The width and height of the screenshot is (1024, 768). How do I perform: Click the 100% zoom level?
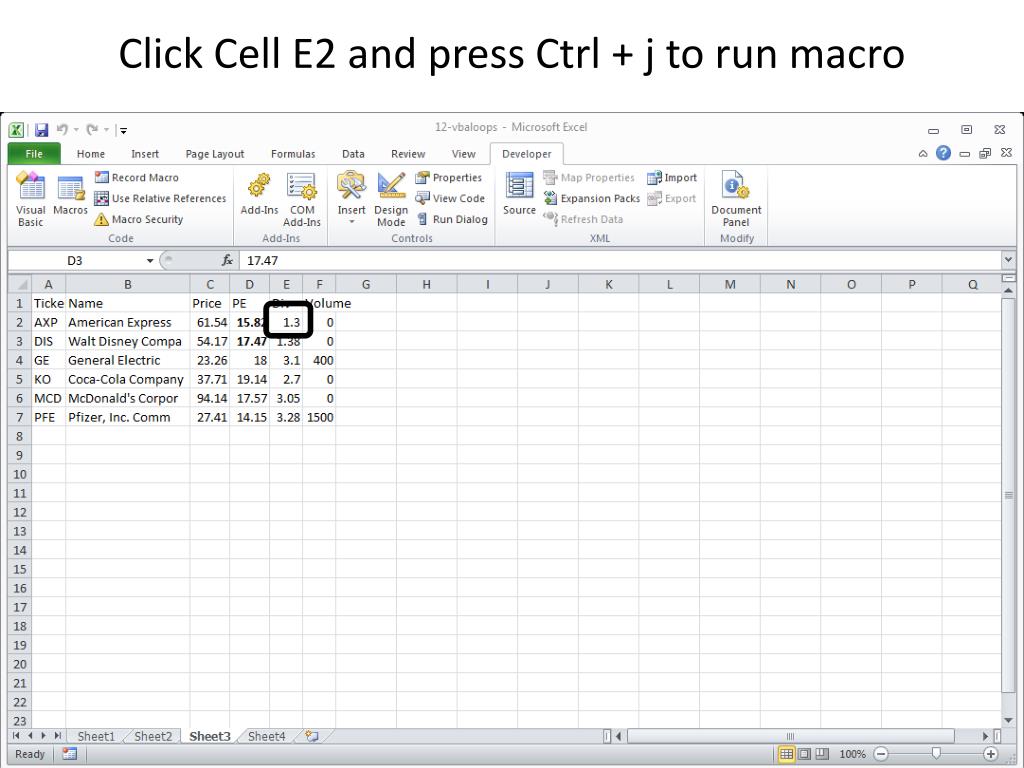[x=852, y=754]
